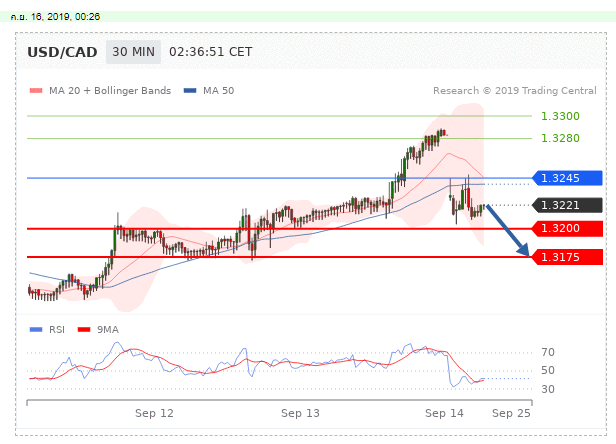Viewport: 616px width, 444px height.
Task: Click the 9MA red legend swatch
Action: click(84, 330)
